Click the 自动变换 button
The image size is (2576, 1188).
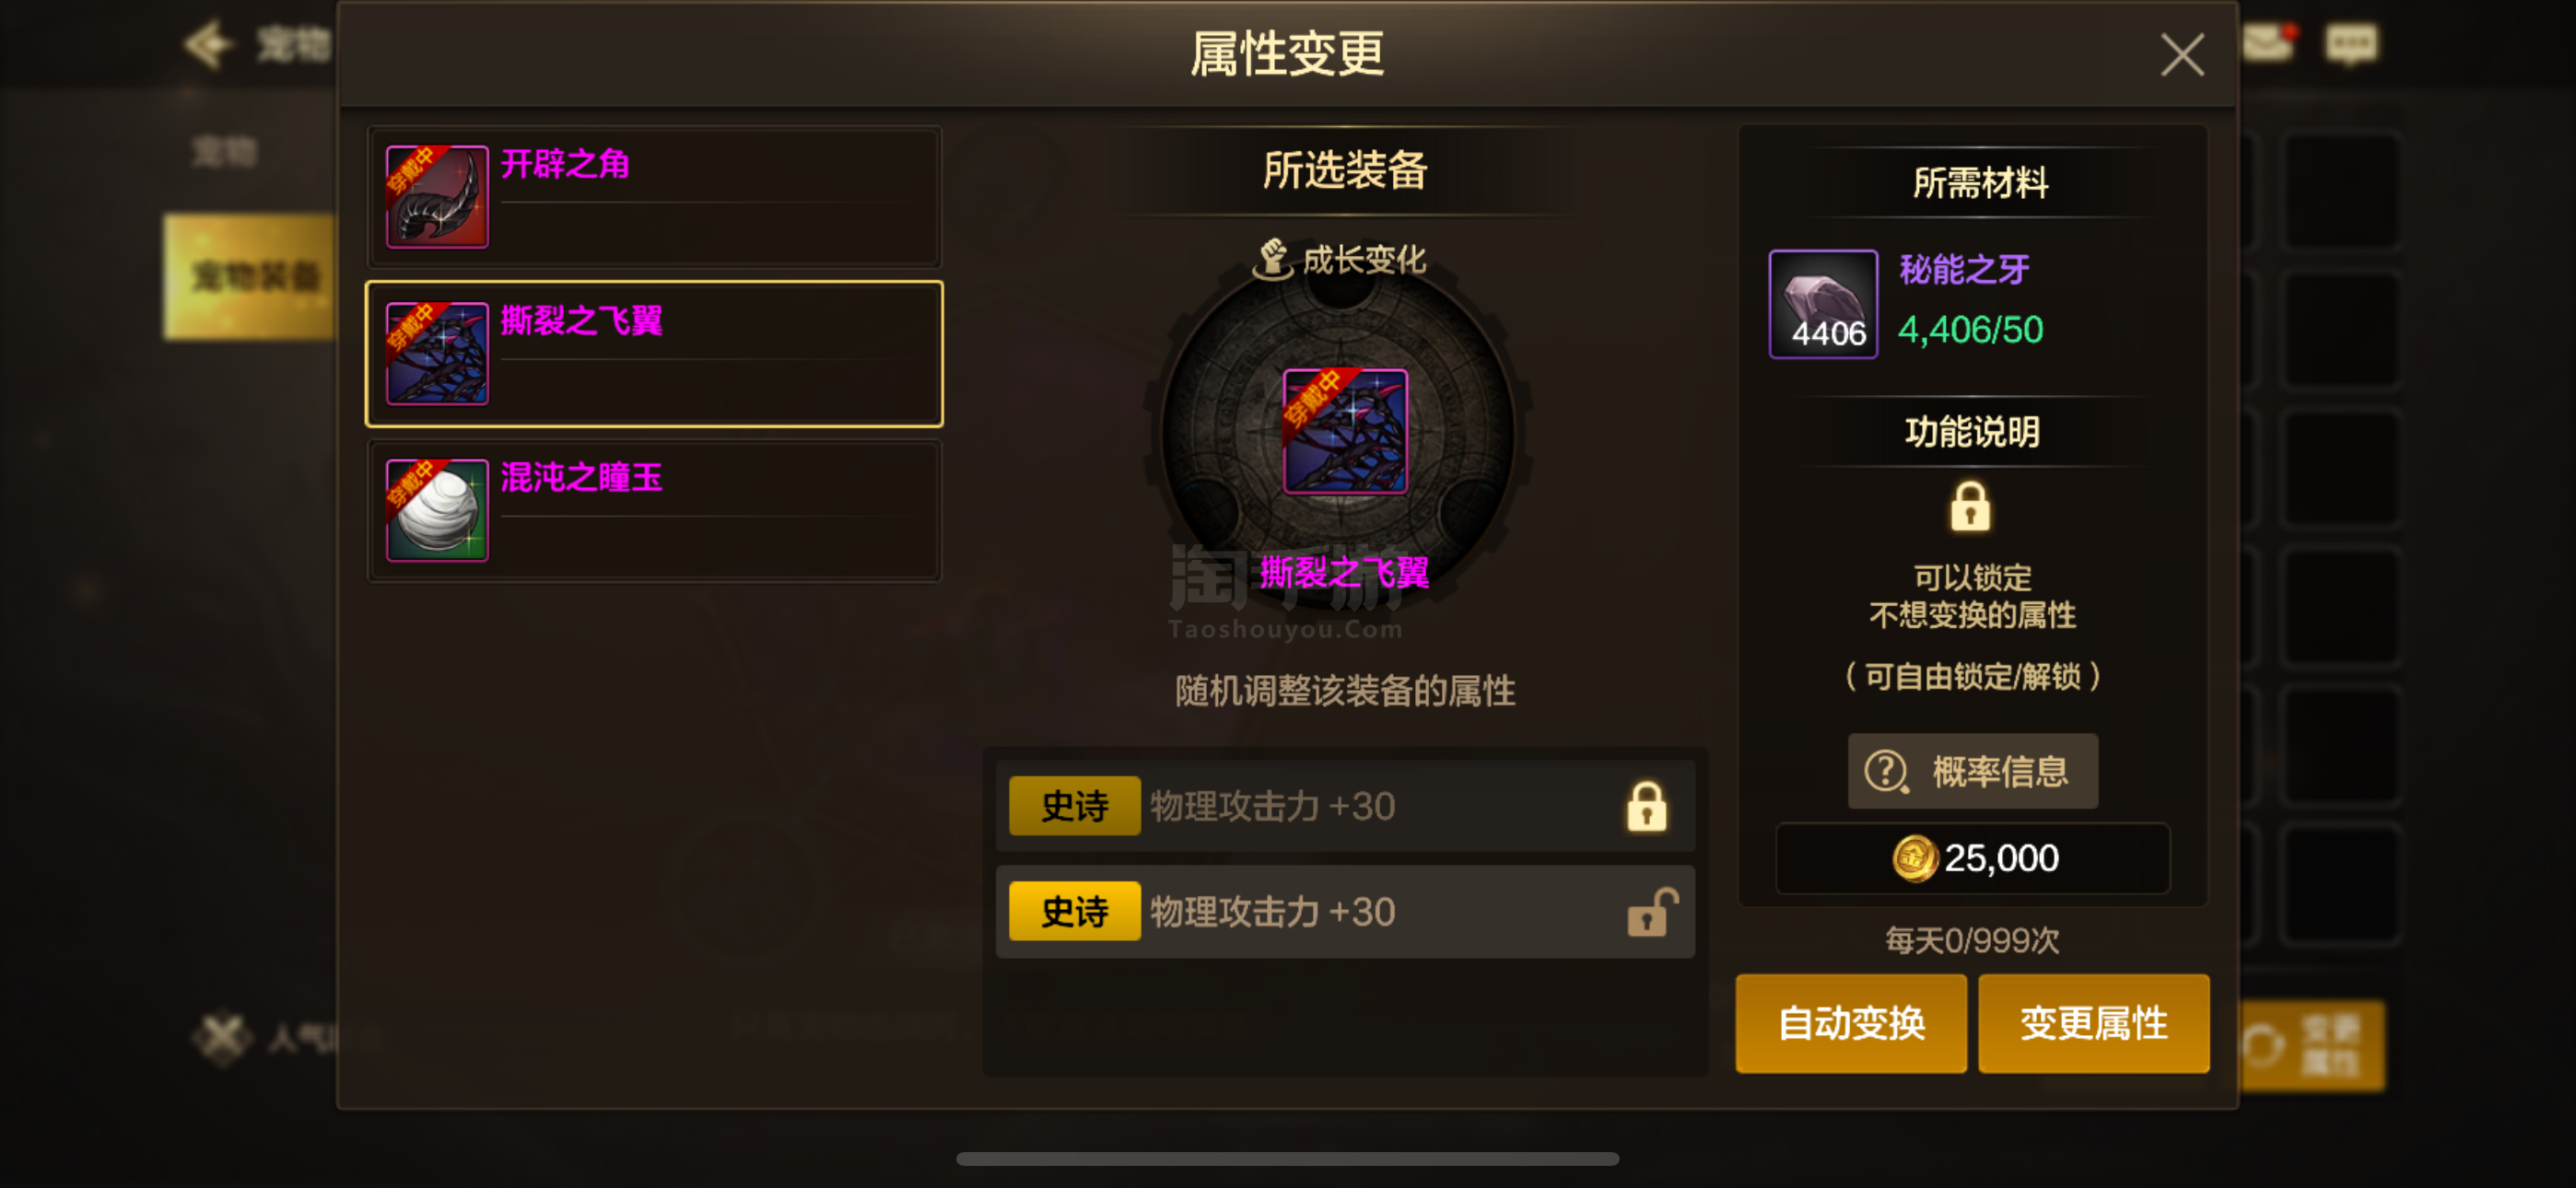[x=1851, y=1023]
